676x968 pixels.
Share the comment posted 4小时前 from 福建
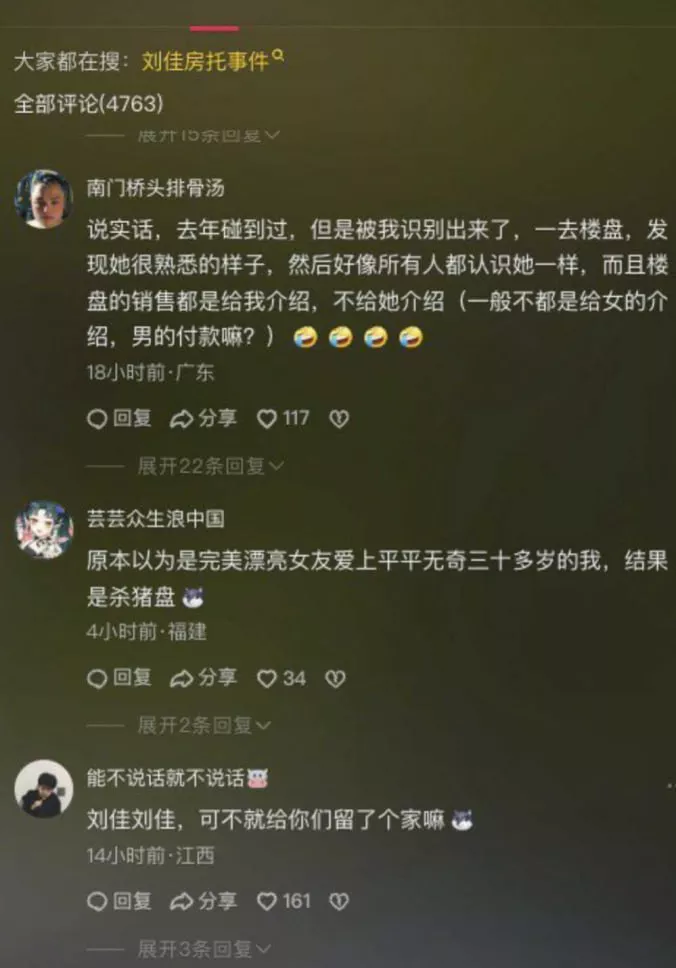click(203, 678)
